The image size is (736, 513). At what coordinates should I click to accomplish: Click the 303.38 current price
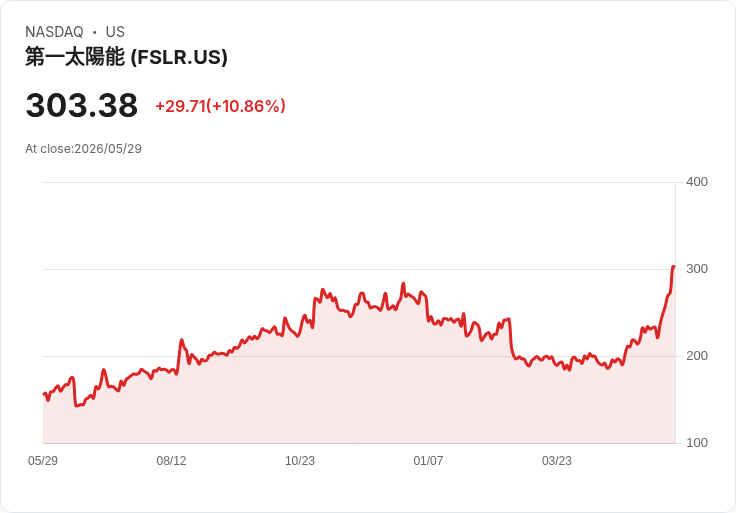(x=82, y=105)
